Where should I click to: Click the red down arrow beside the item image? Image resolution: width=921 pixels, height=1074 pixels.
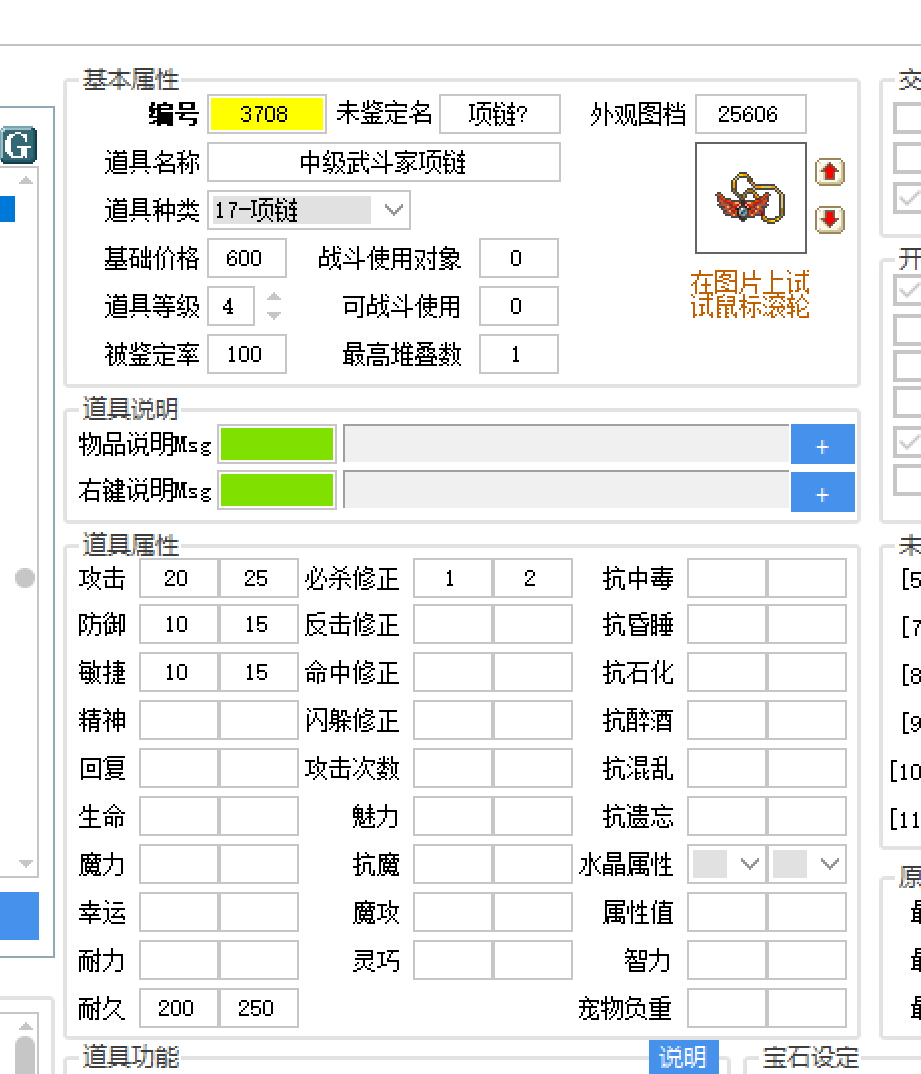tap(829, 220)
